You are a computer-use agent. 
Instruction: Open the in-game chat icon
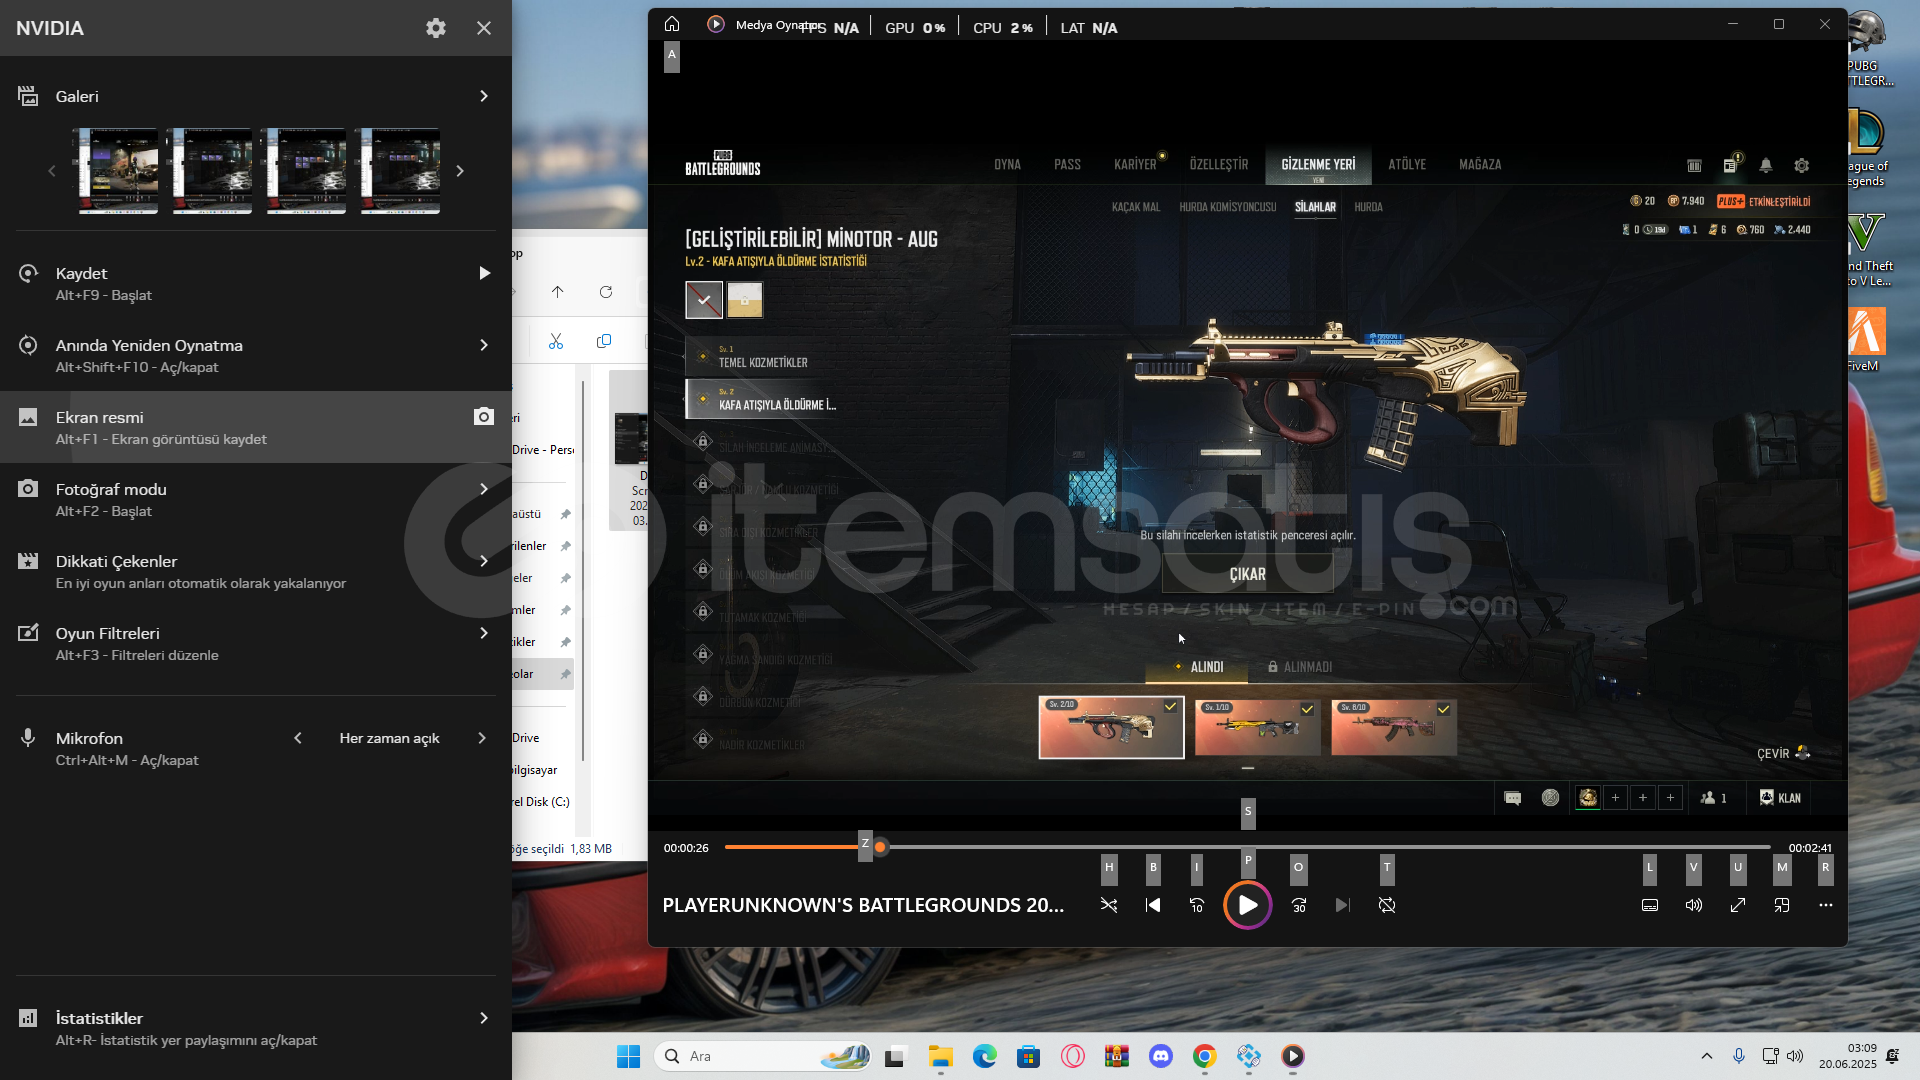pos(1513,797)
